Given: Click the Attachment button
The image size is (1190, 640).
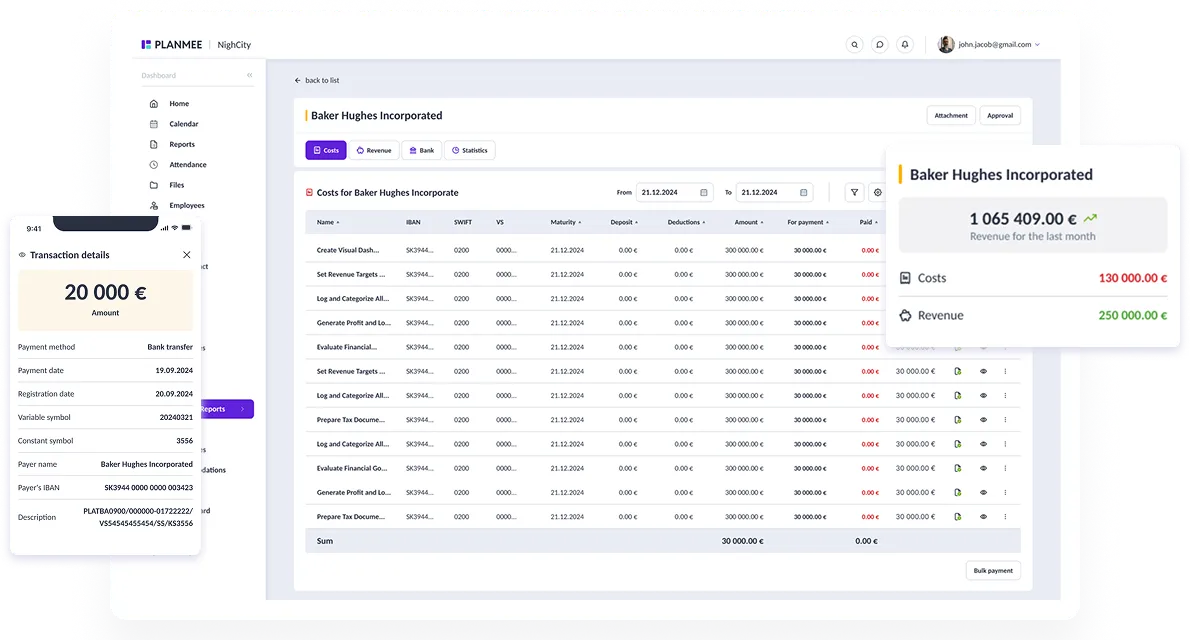Looking at the screenshot, I should (951, 115).
